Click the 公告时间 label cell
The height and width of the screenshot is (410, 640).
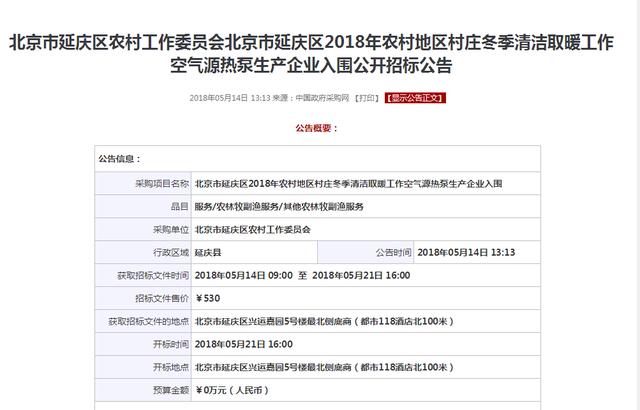(x=366, y=252)
